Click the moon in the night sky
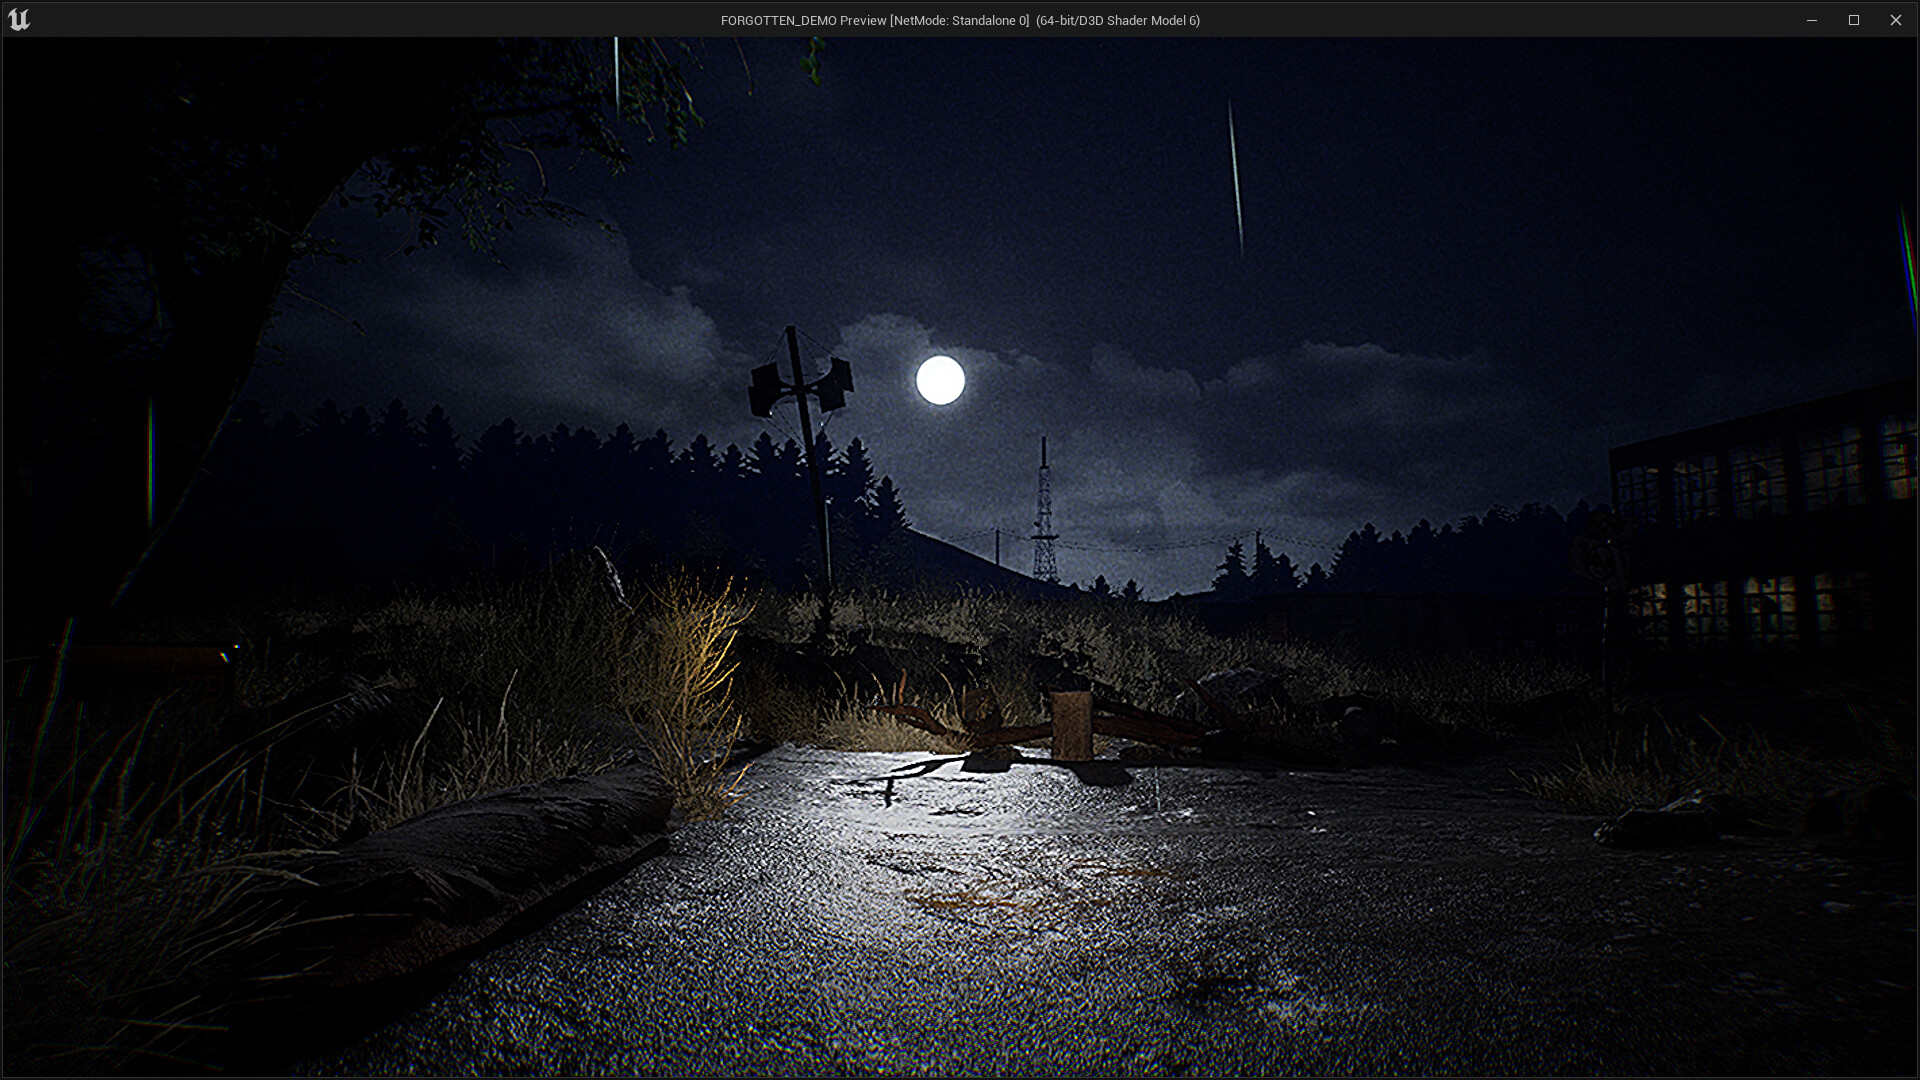This screenshot has height=1080, width=1920. pos(938,380)
